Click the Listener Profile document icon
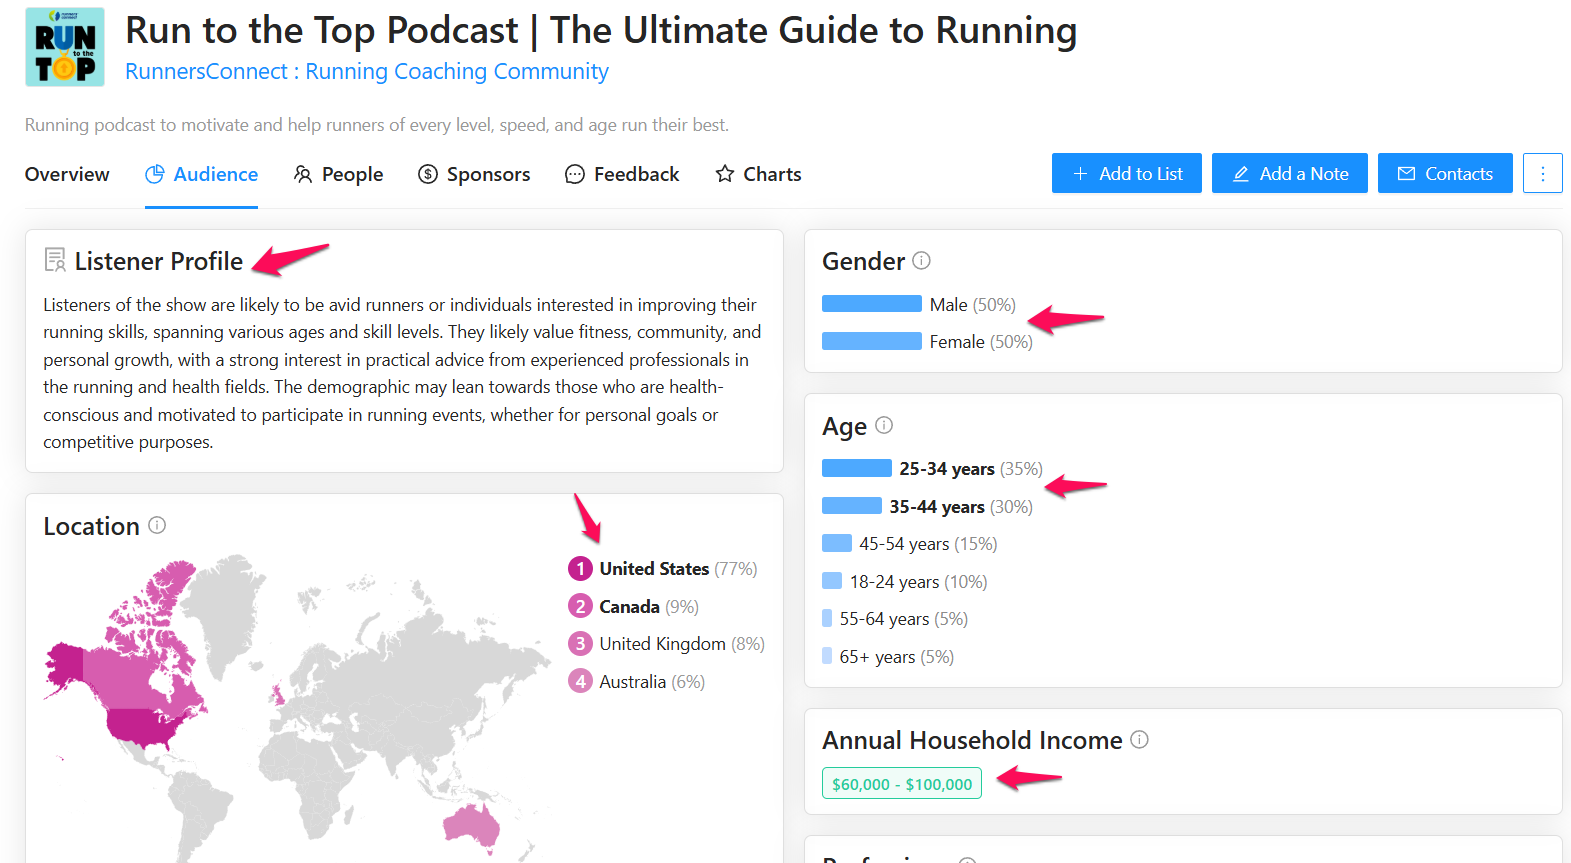 coord(55,260)
